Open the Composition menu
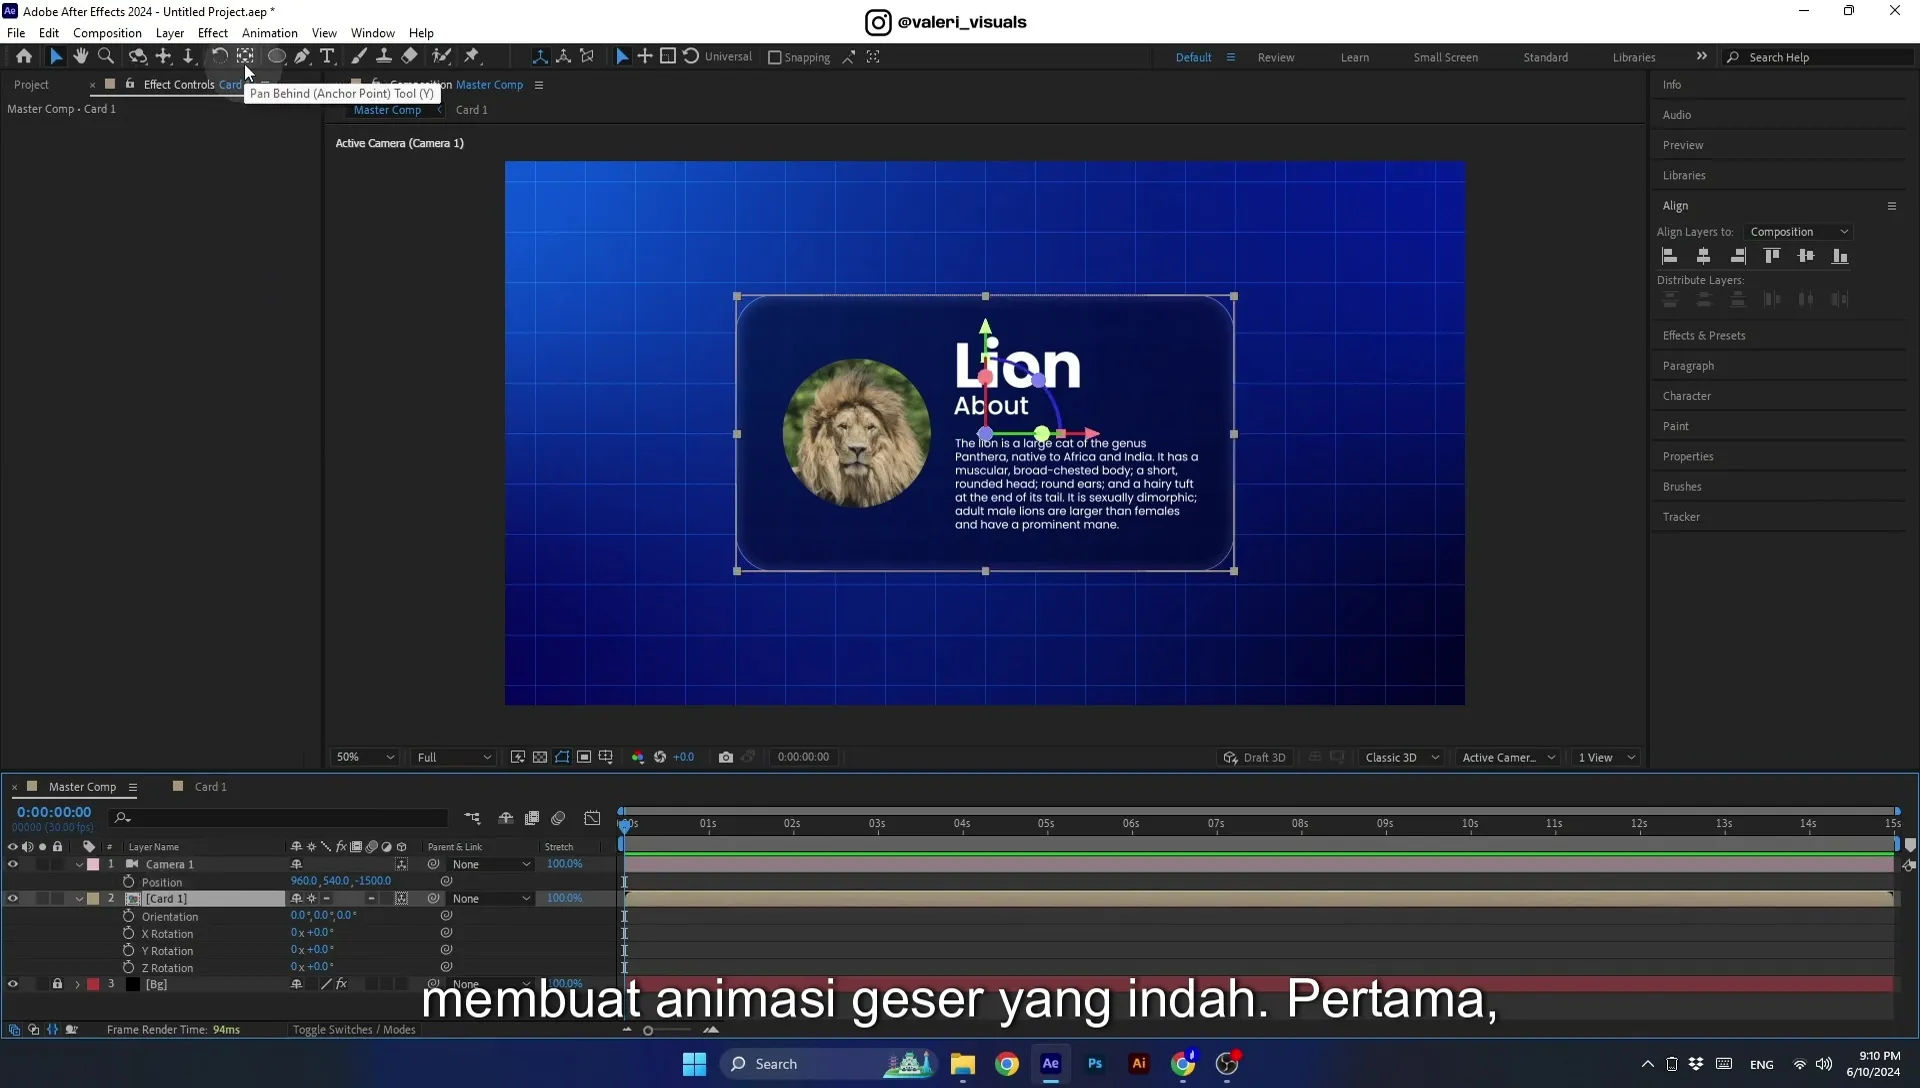This screenshot has height=1088, width=1920. click(107, 33)
